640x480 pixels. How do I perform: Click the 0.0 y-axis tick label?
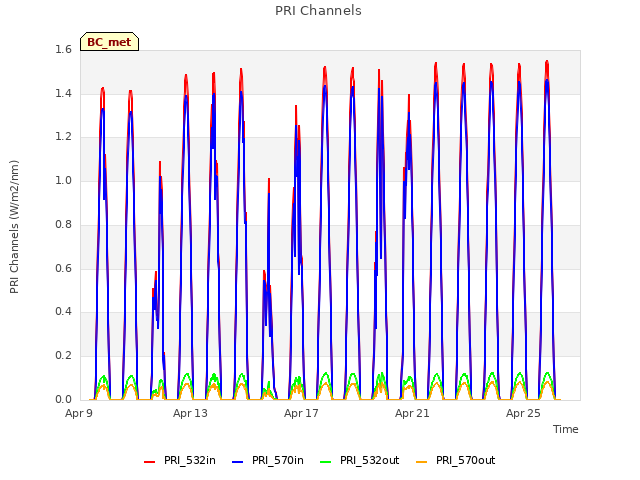tap(63, 399)
